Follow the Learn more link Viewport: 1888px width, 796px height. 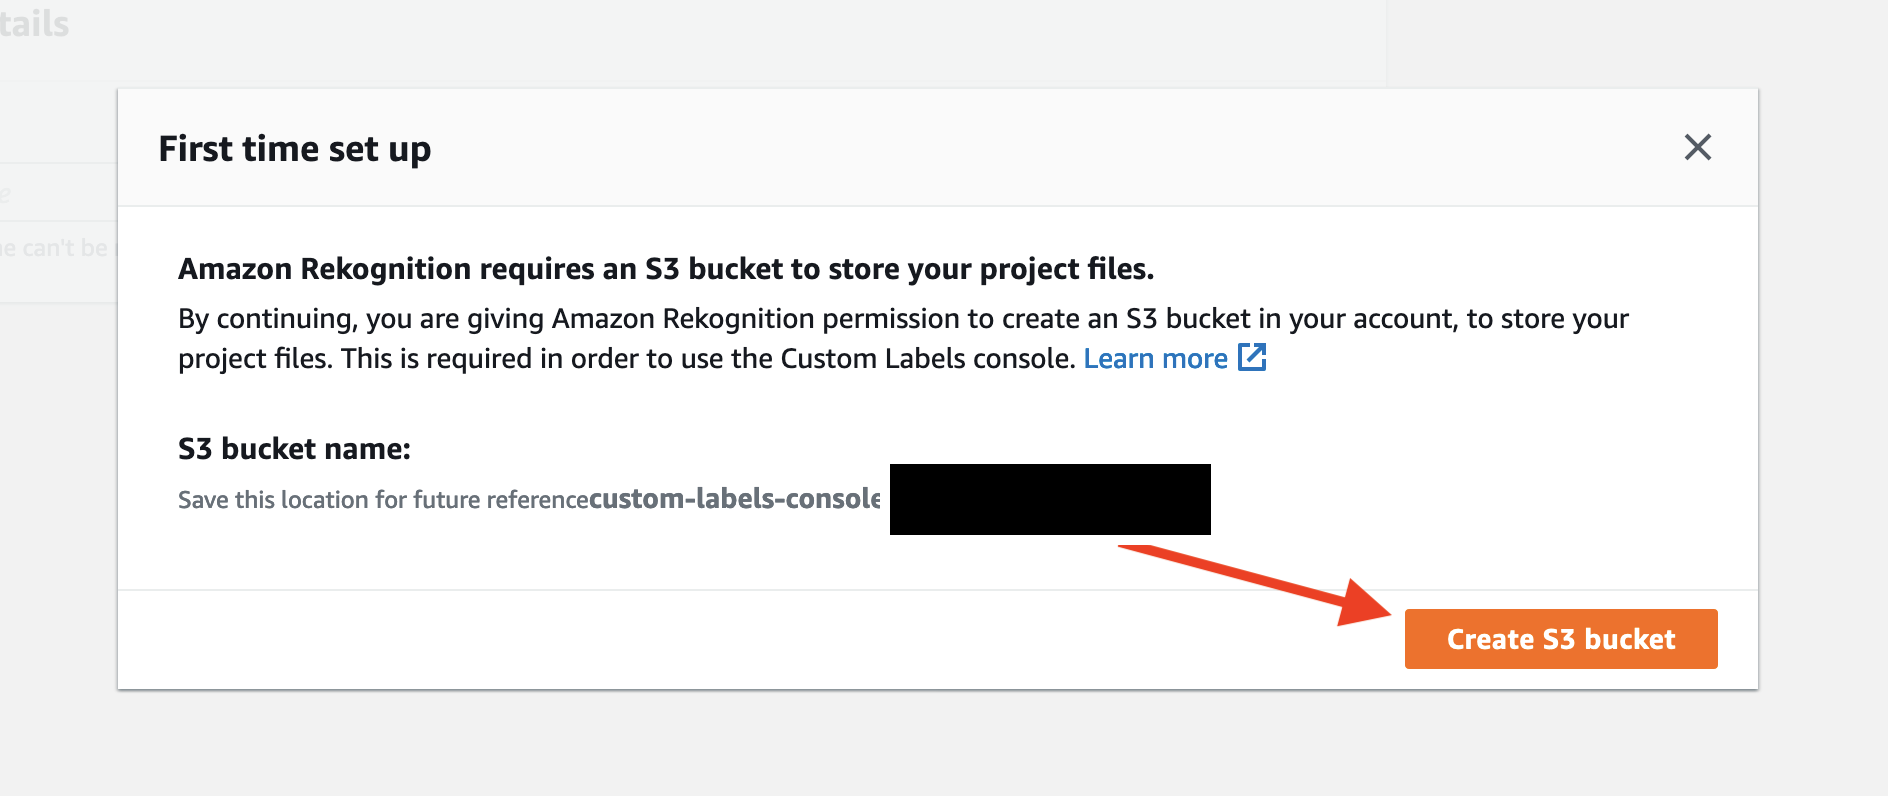click(1155, 359)
